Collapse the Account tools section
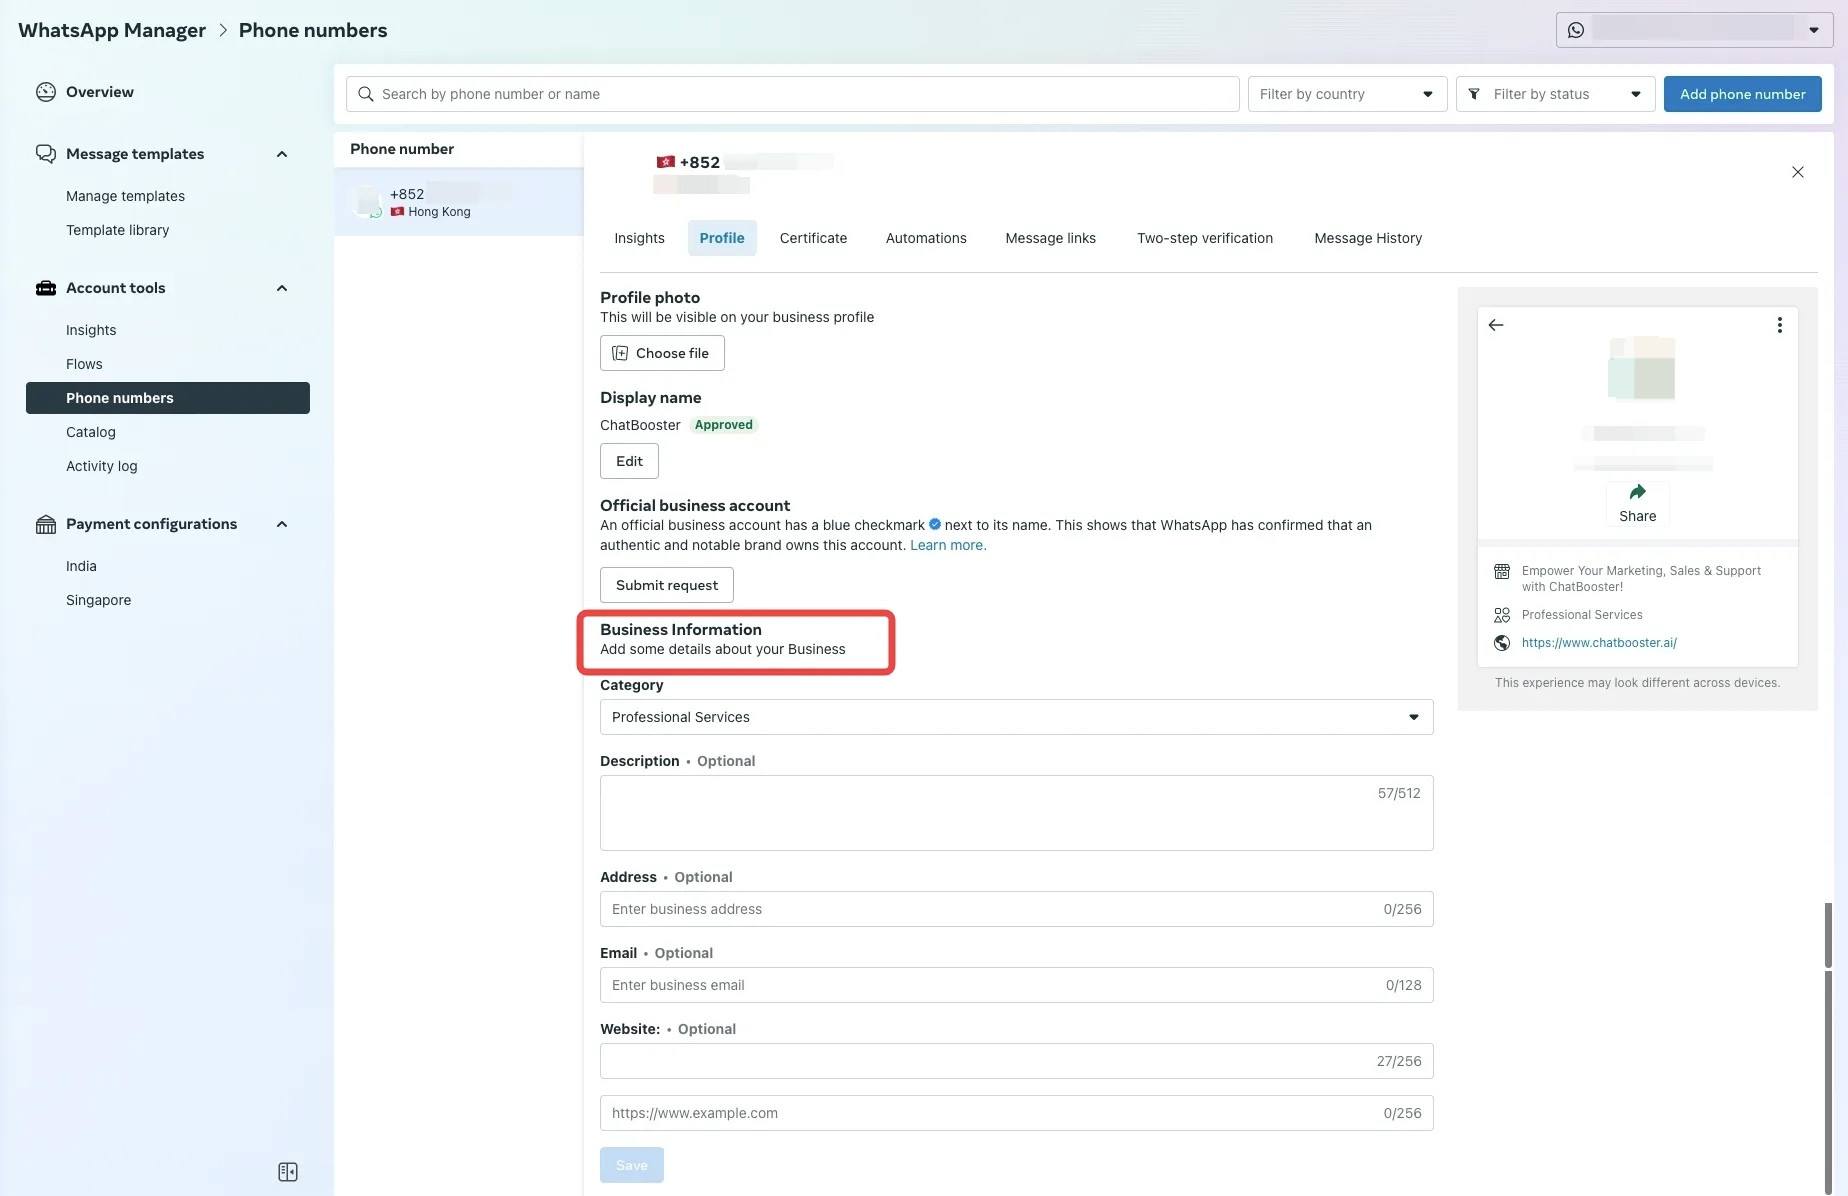This screenshot has width=1848, height=1196. tap(282, 288)
